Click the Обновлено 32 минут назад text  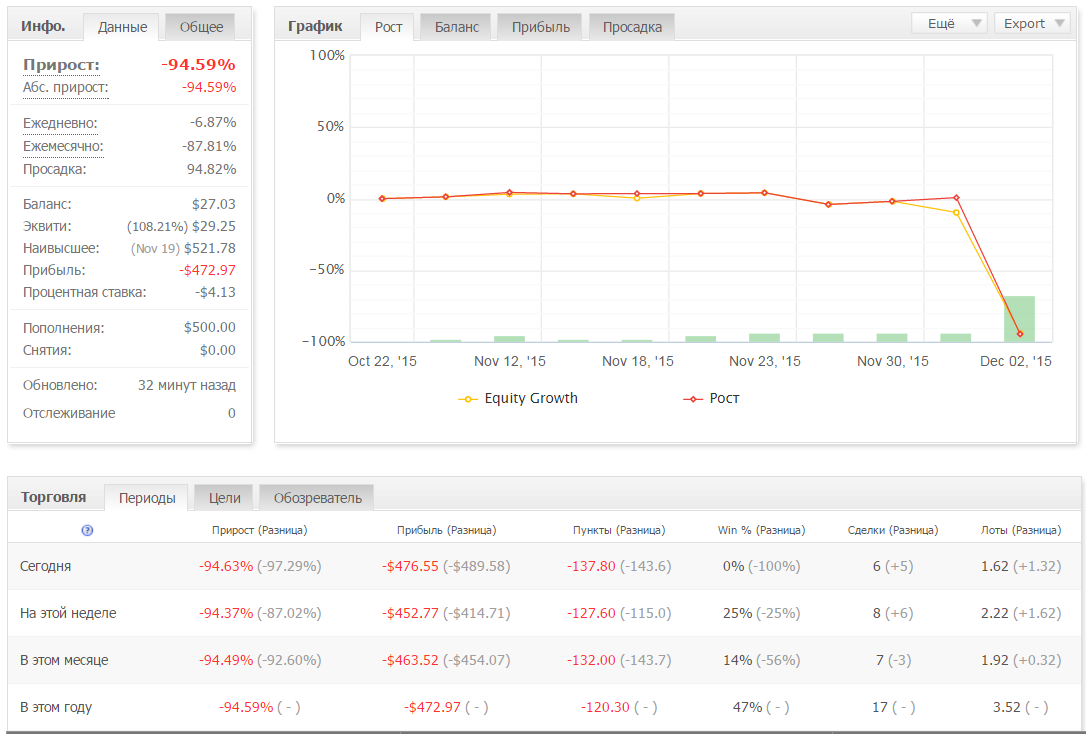click(186, 386)
